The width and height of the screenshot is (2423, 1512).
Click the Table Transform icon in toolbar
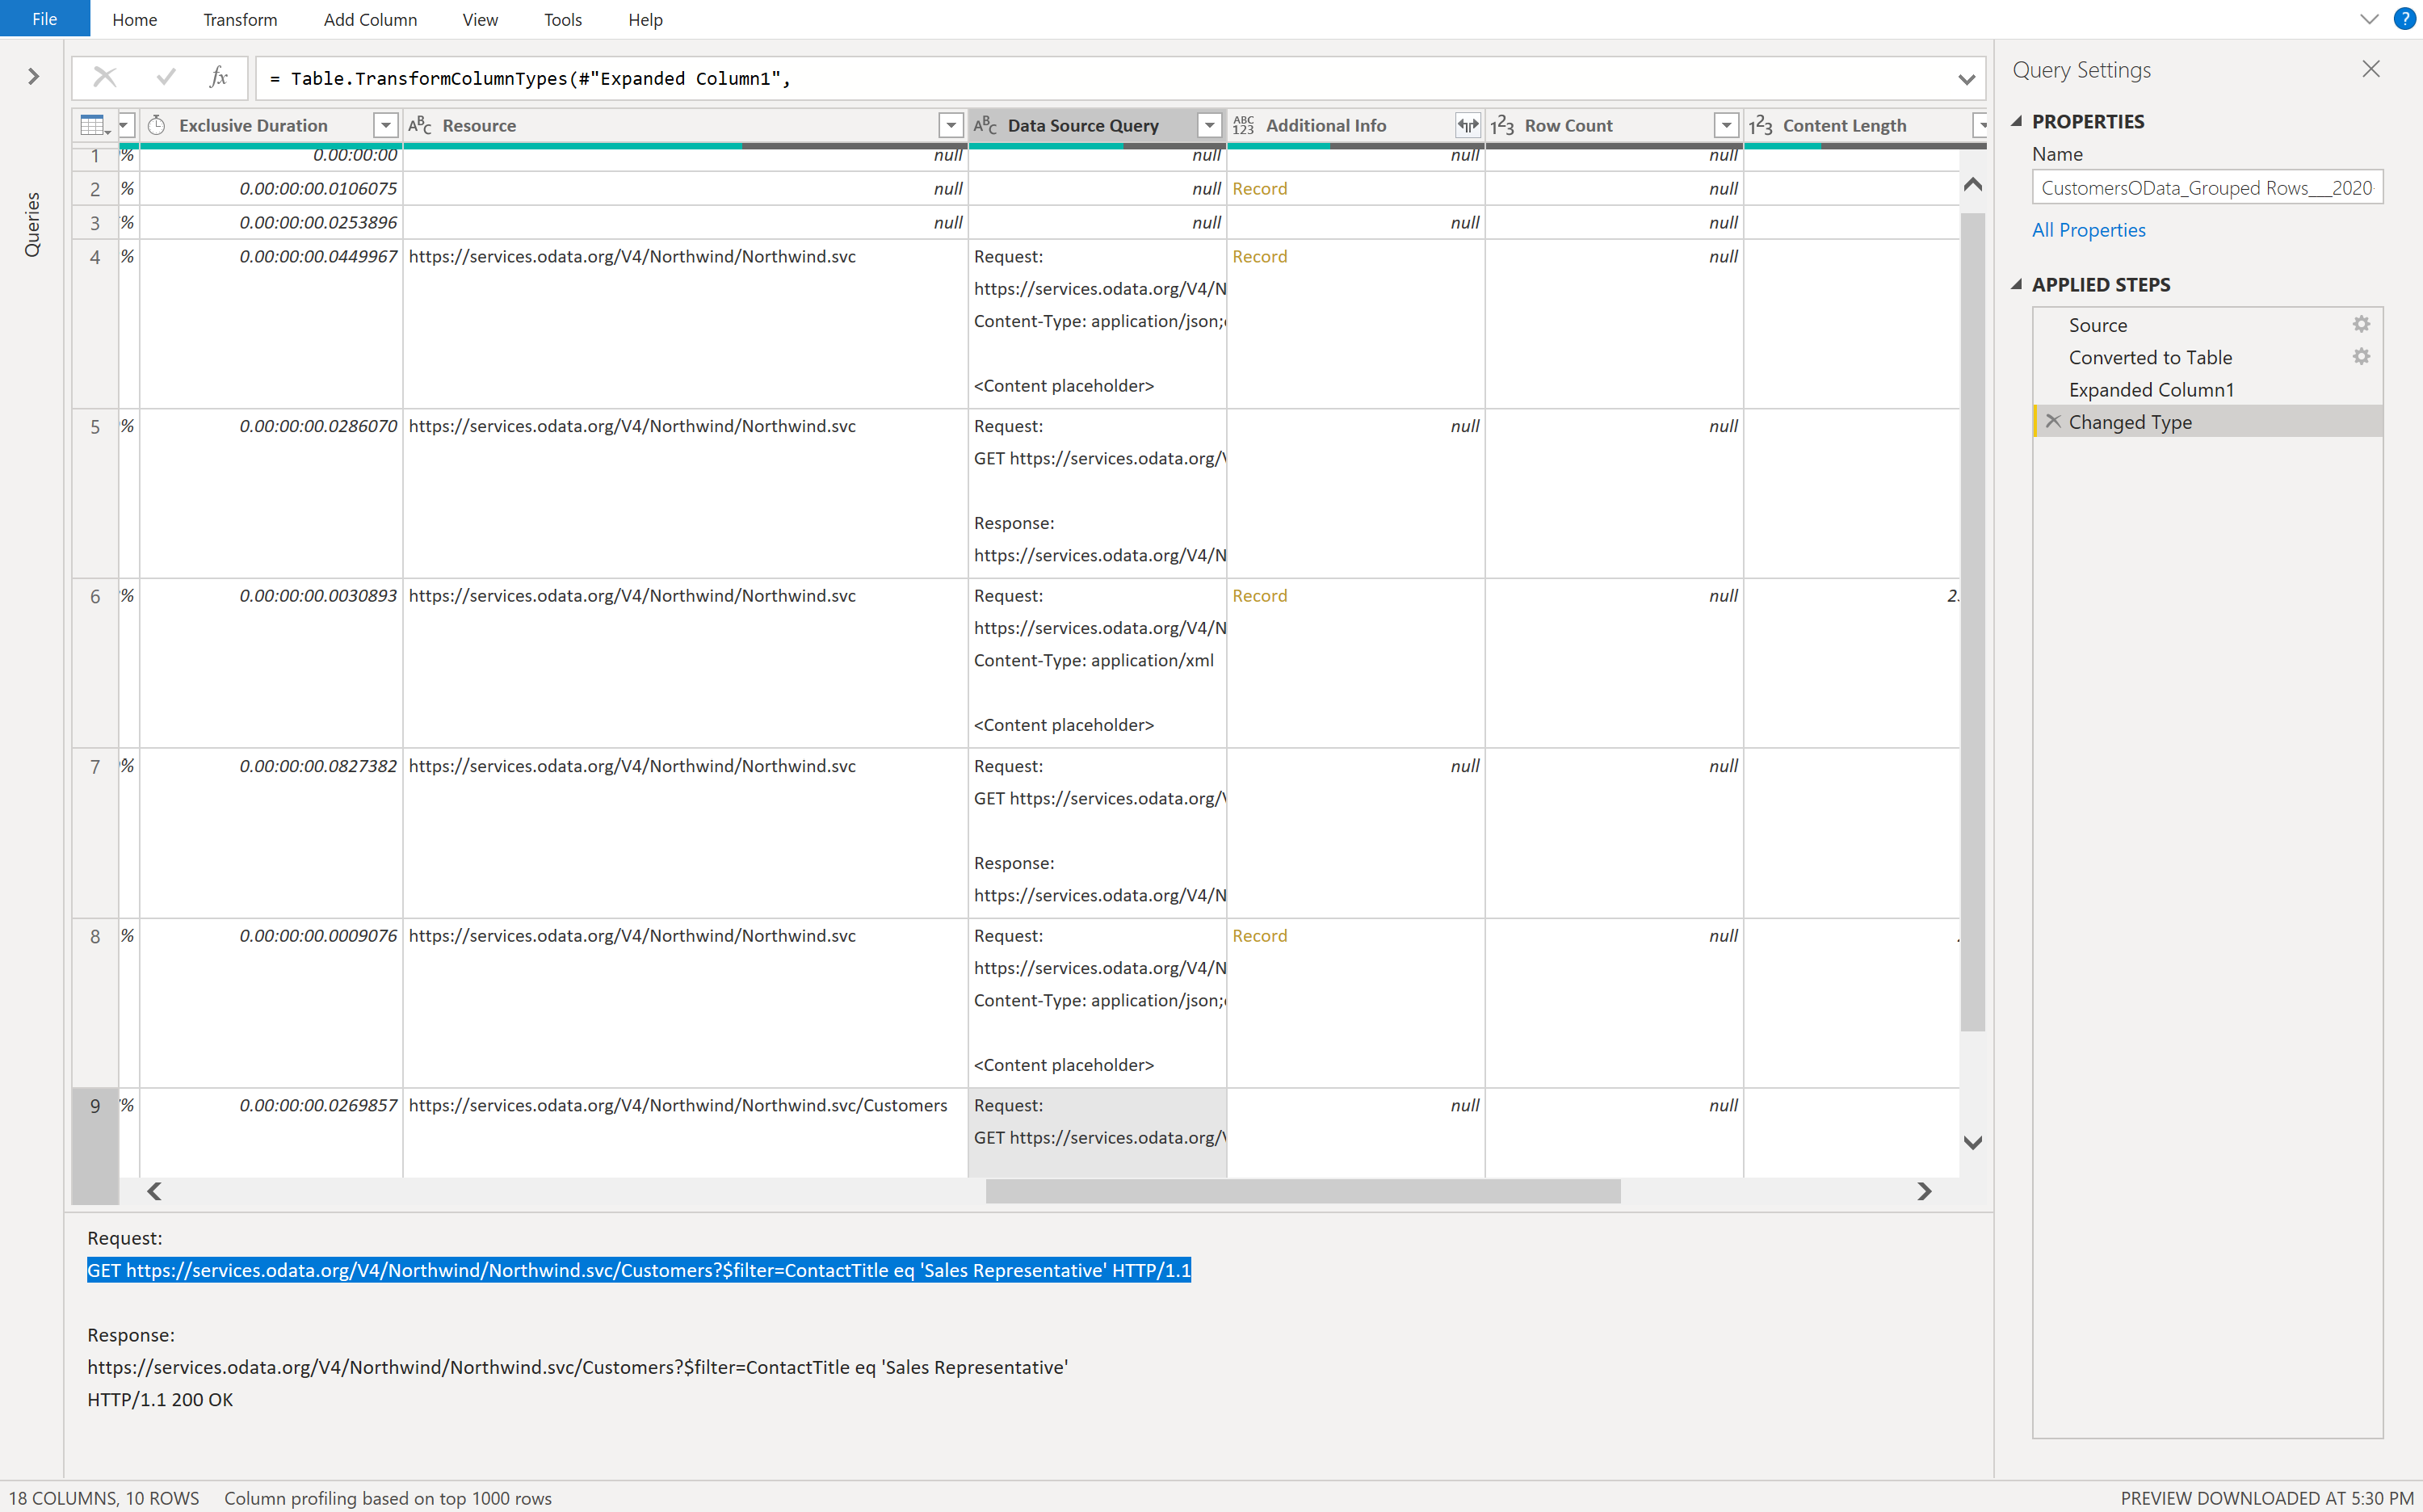92,124
